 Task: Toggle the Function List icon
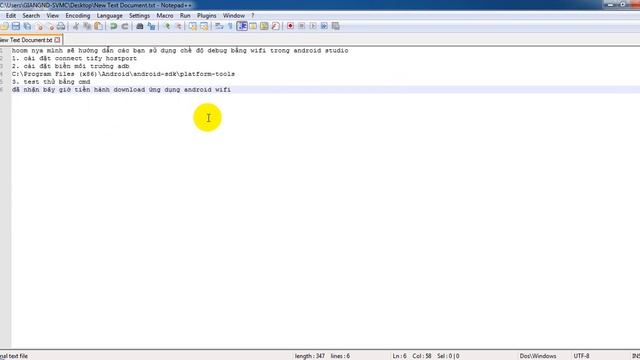point(276,26)
